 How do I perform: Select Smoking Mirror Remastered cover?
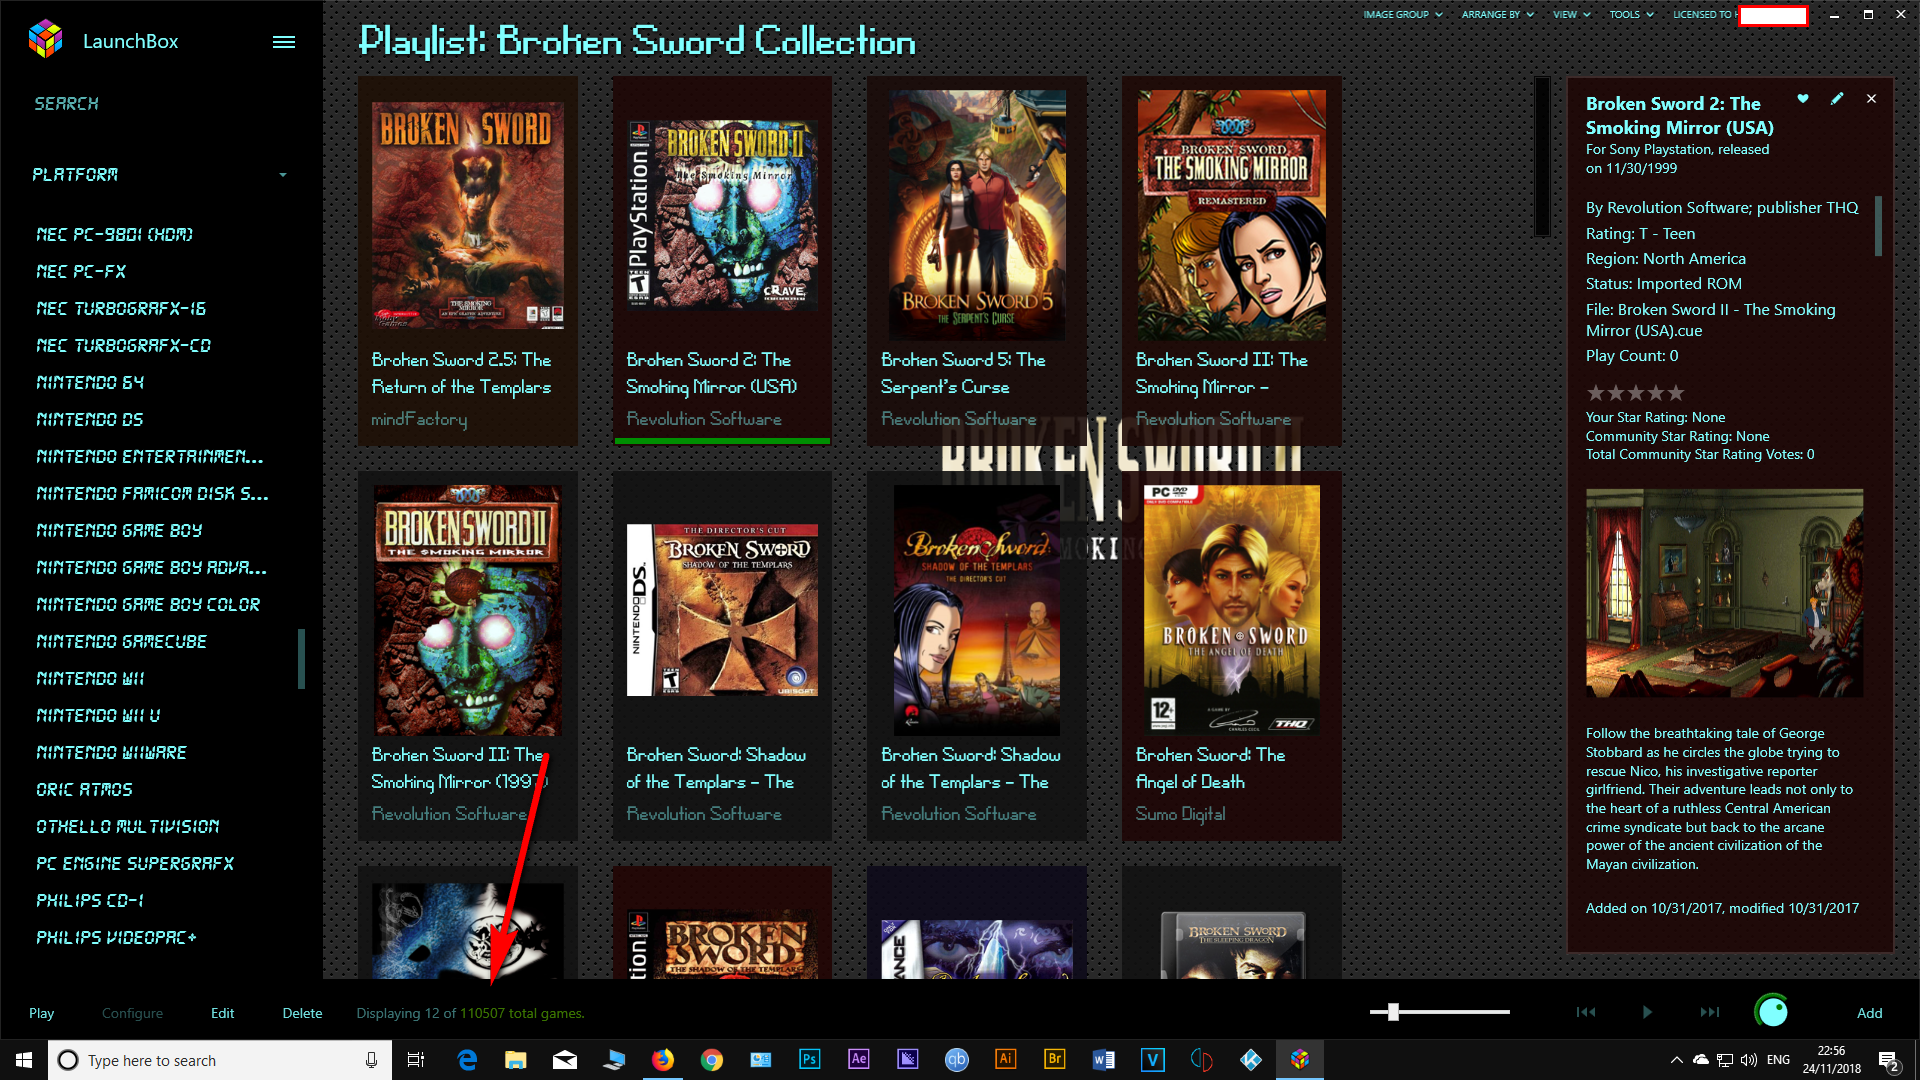tap(1231, 215)
